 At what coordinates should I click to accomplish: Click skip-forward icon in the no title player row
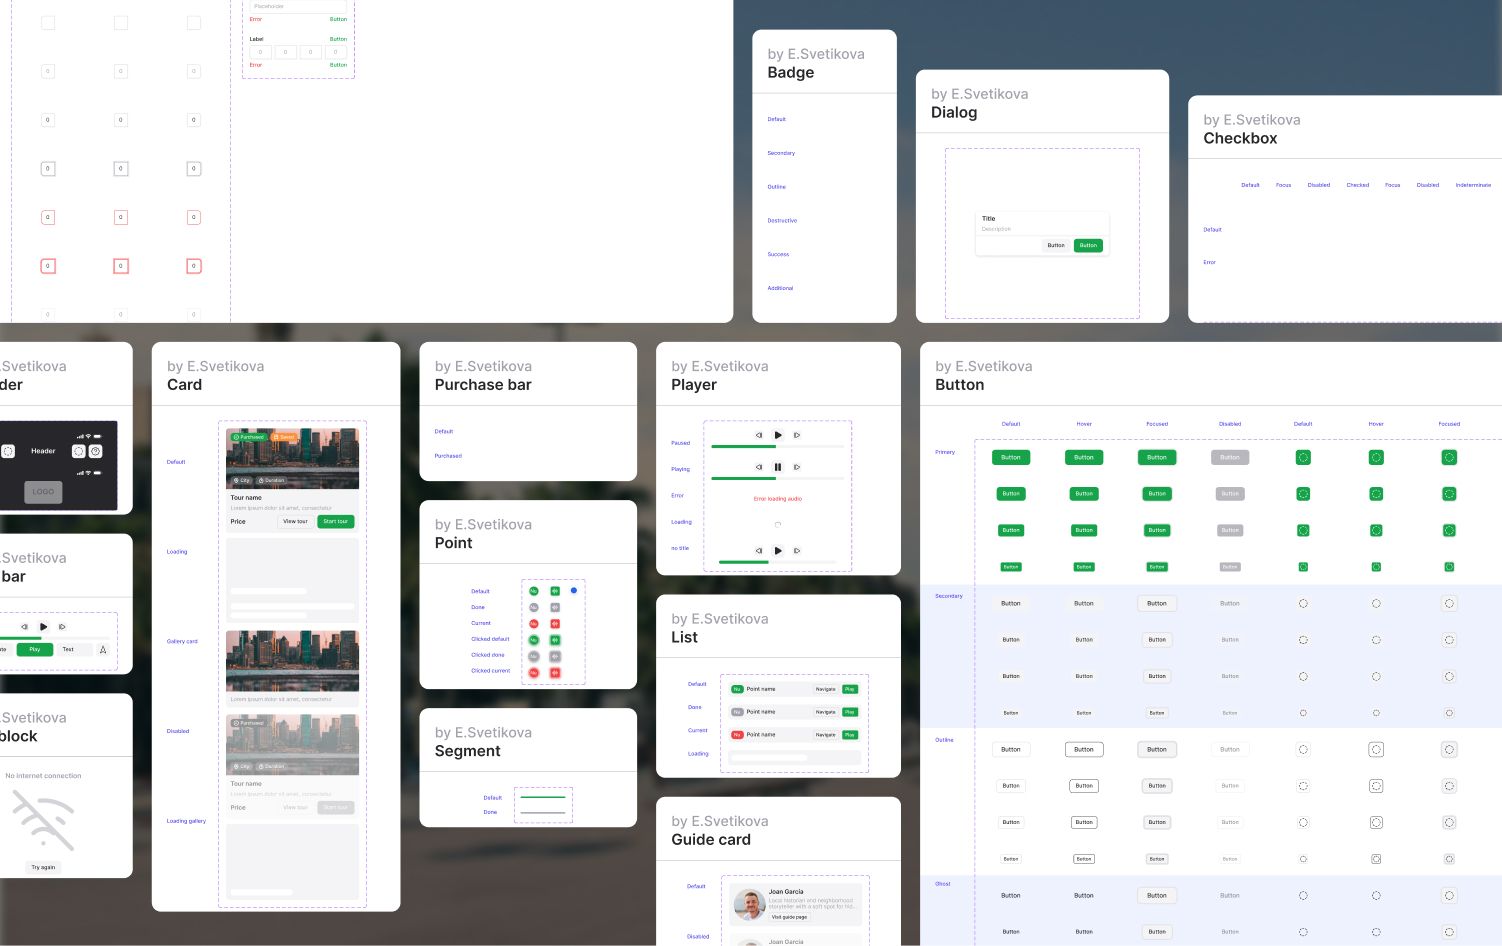tap(797, 551)
